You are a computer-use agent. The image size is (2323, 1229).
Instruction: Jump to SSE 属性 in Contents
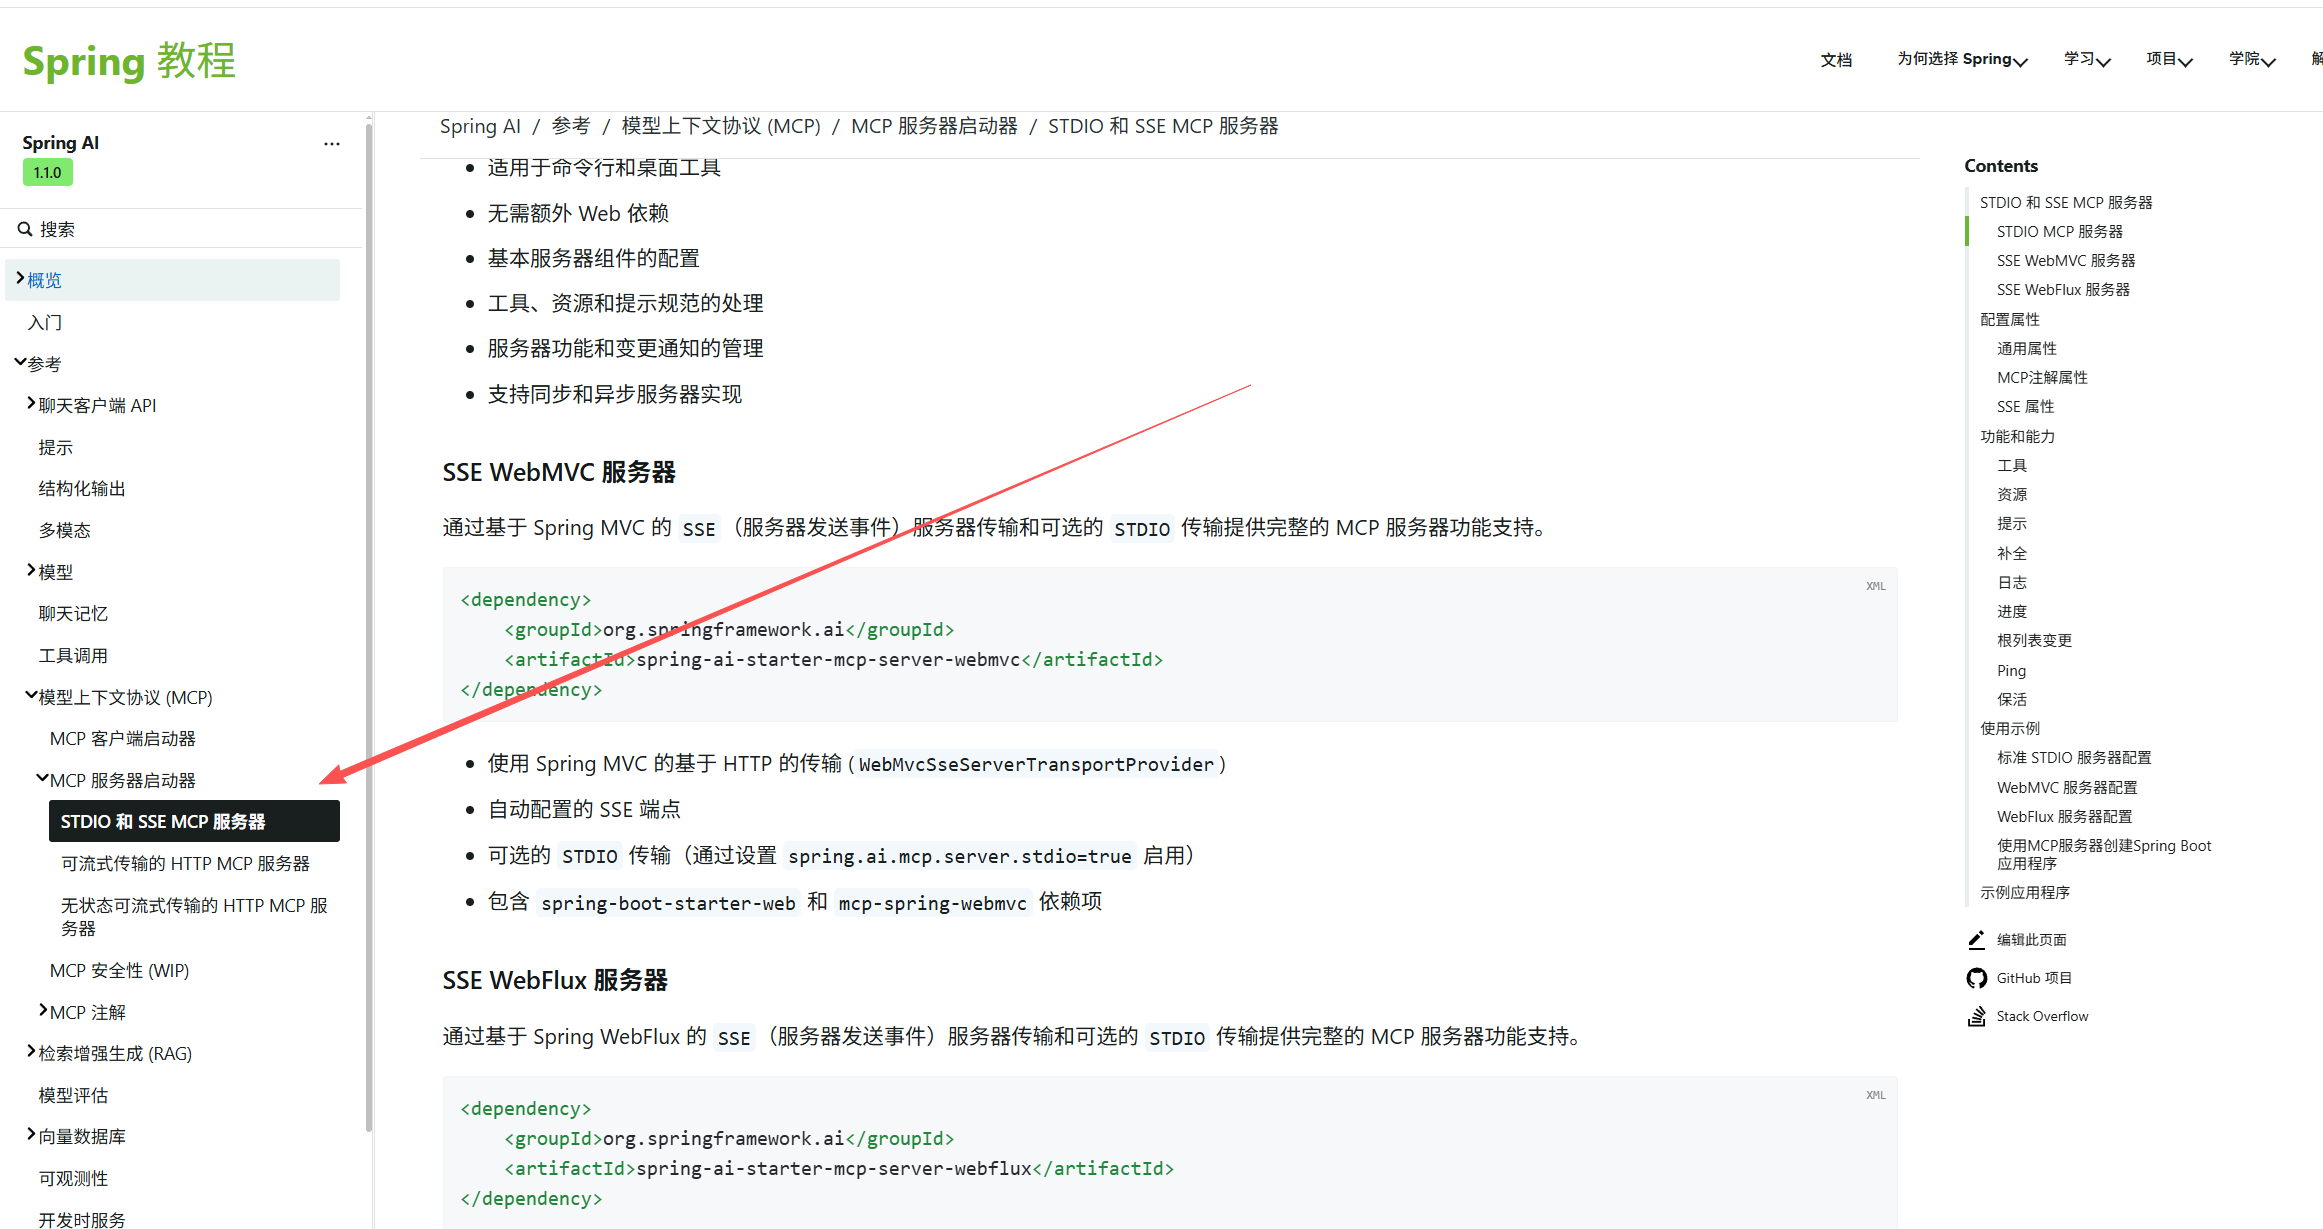pos(2025,406)
